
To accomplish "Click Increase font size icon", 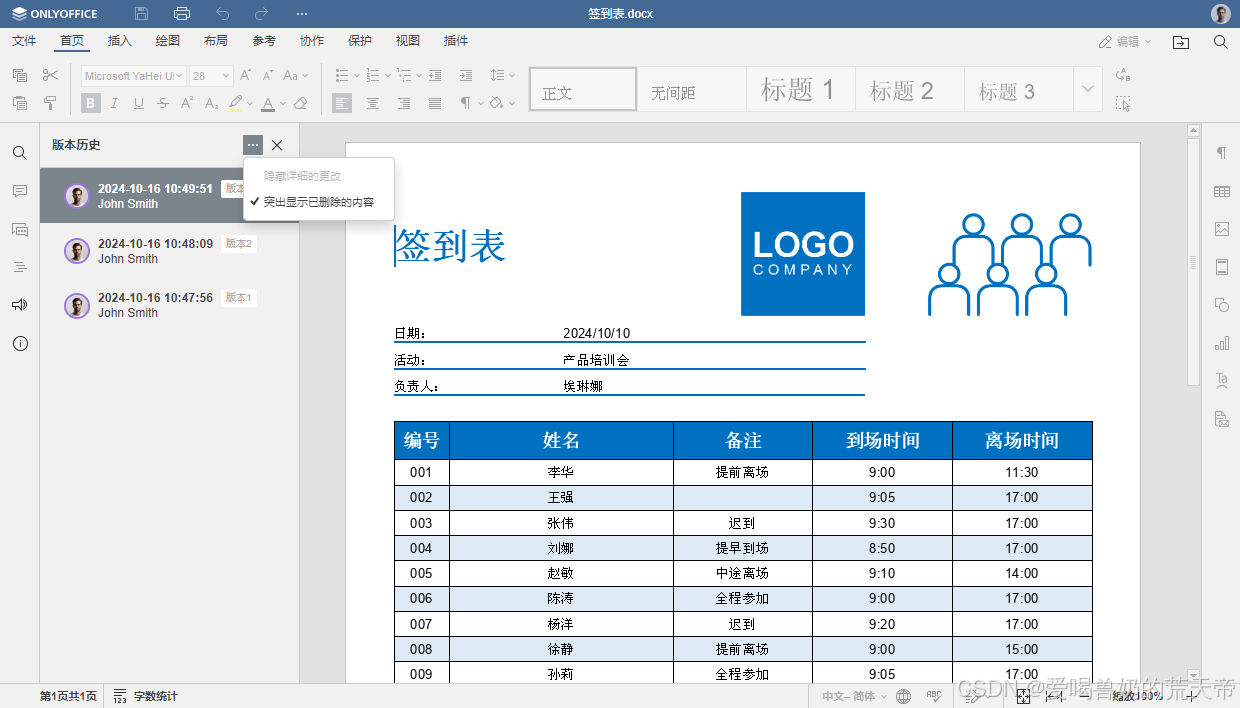I will (x=246, y=75).
